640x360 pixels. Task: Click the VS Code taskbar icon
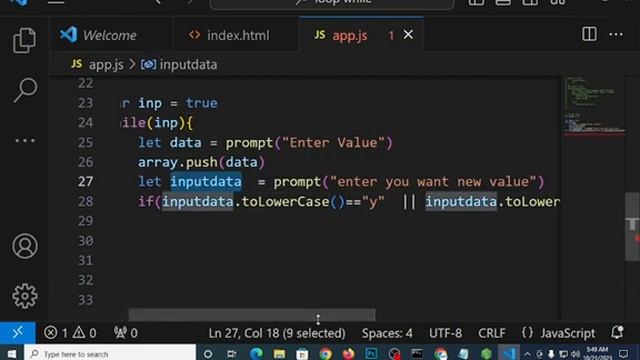point(509,353)
